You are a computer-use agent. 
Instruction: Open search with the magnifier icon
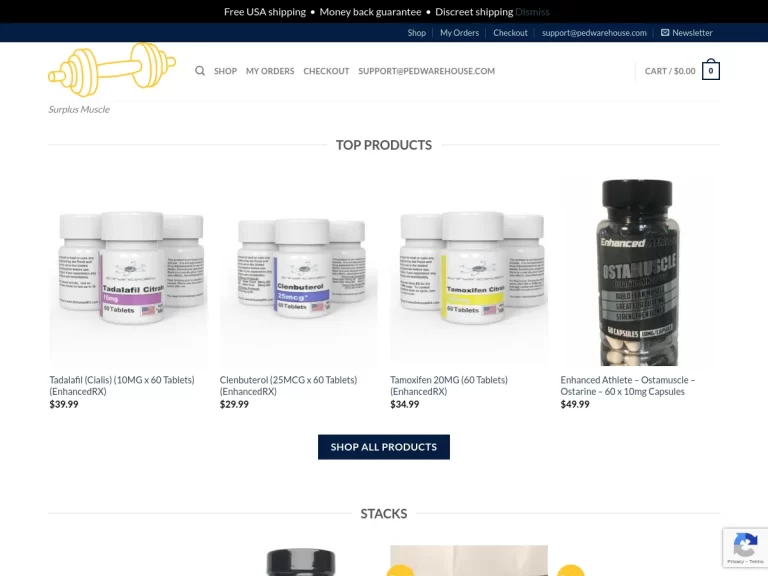click(x=200, y=71)
